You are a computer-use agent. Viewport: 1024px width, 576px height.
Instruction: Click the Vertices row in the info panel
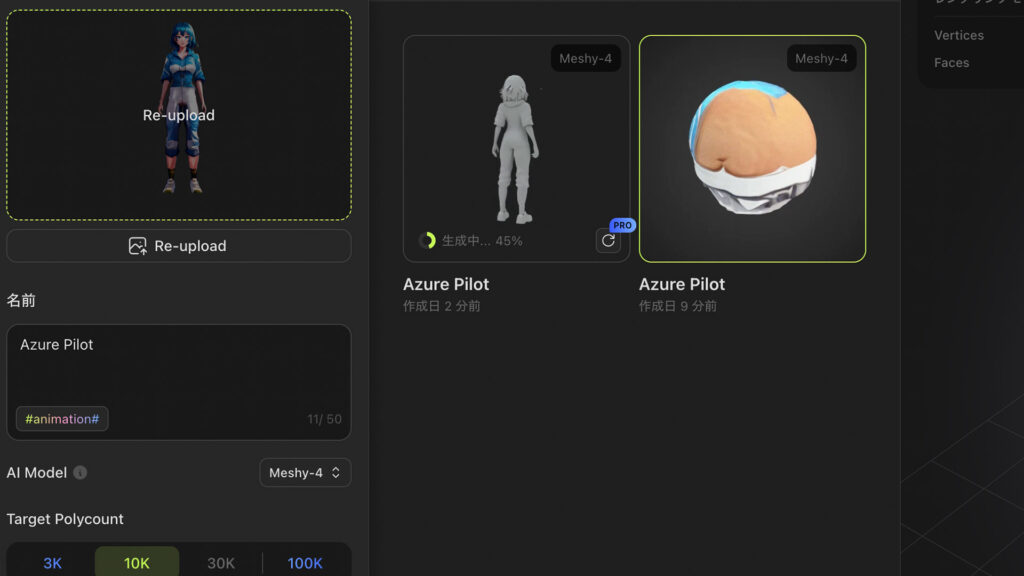point(959,35)
